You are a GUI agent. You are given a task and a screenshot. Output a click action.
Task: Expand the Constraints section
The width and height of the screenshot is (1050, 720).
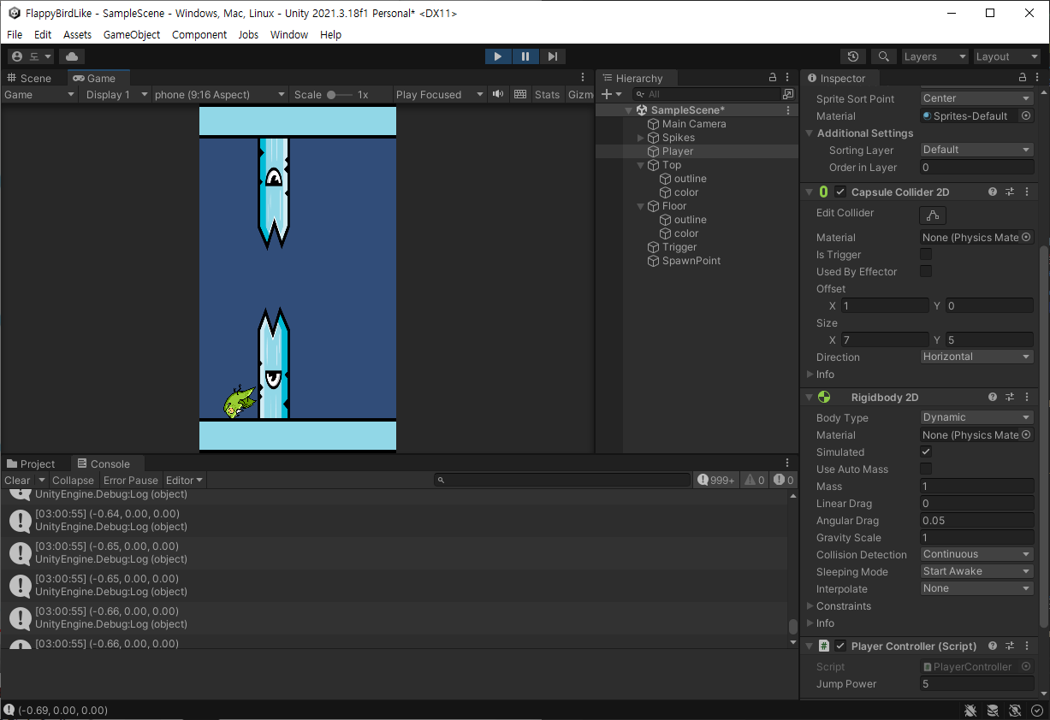(810, 606)
